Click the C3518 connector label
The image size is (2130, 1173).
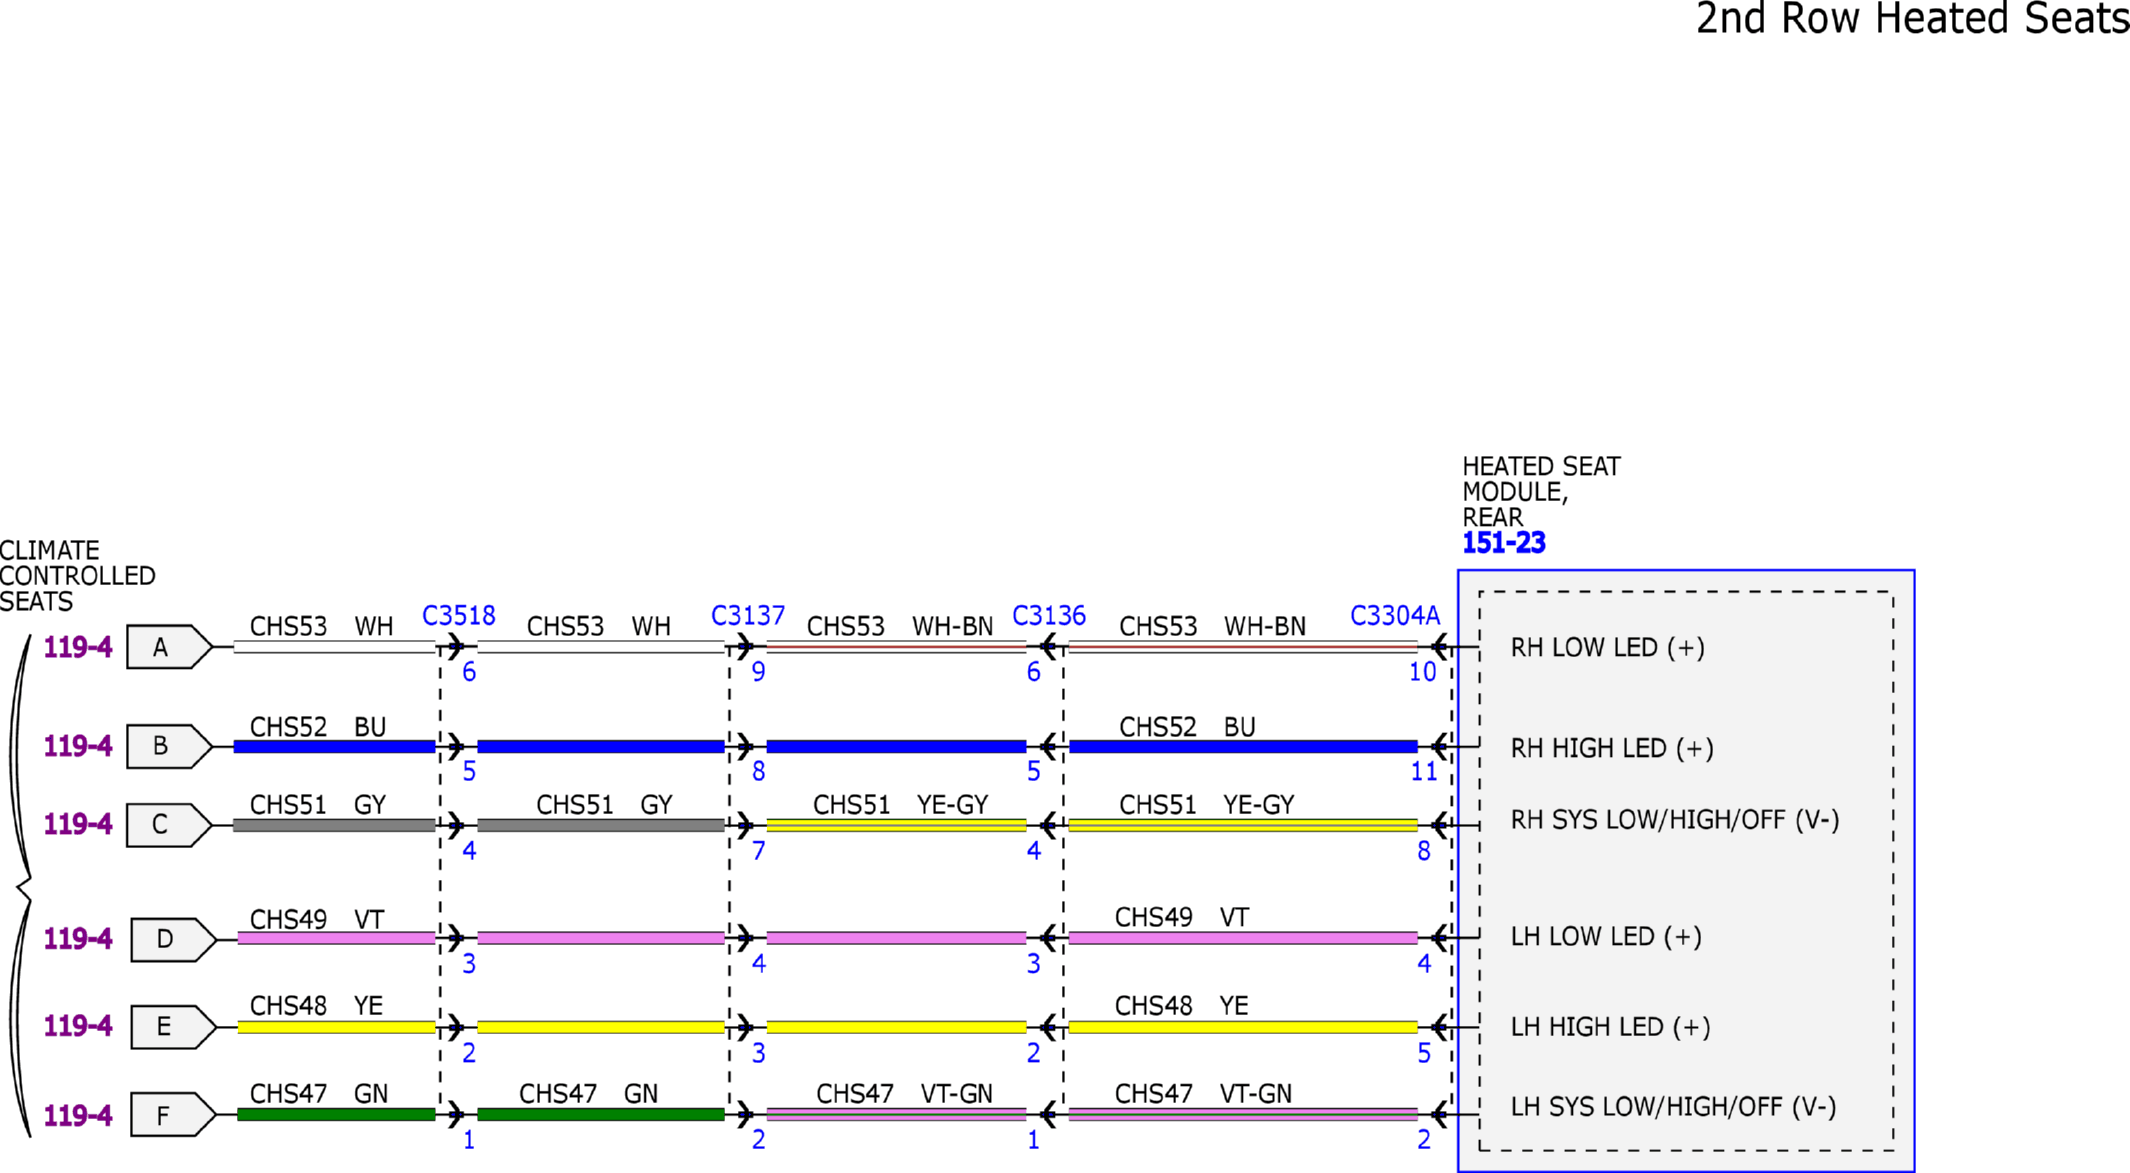point(459,616)
